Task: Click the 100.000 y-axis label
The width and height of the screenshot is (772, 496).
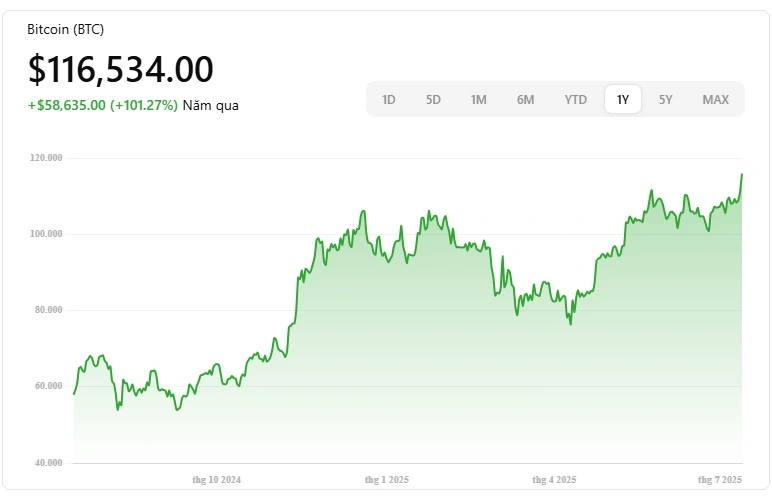Action: [47, 234]
